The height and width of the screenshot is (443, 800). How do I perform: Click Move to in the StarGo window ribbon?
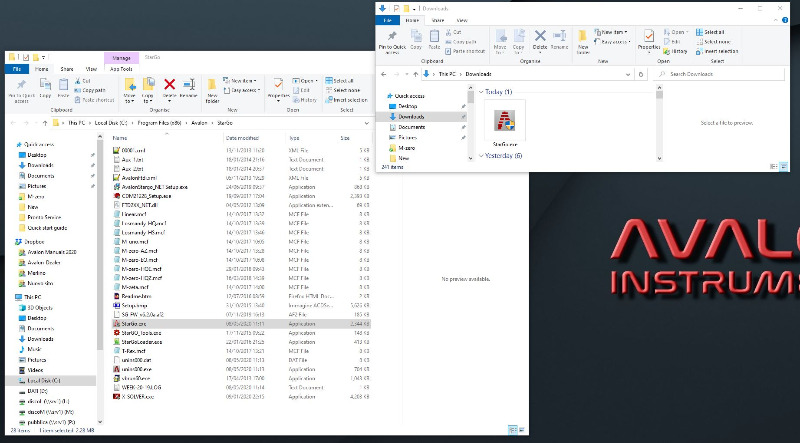130,90
